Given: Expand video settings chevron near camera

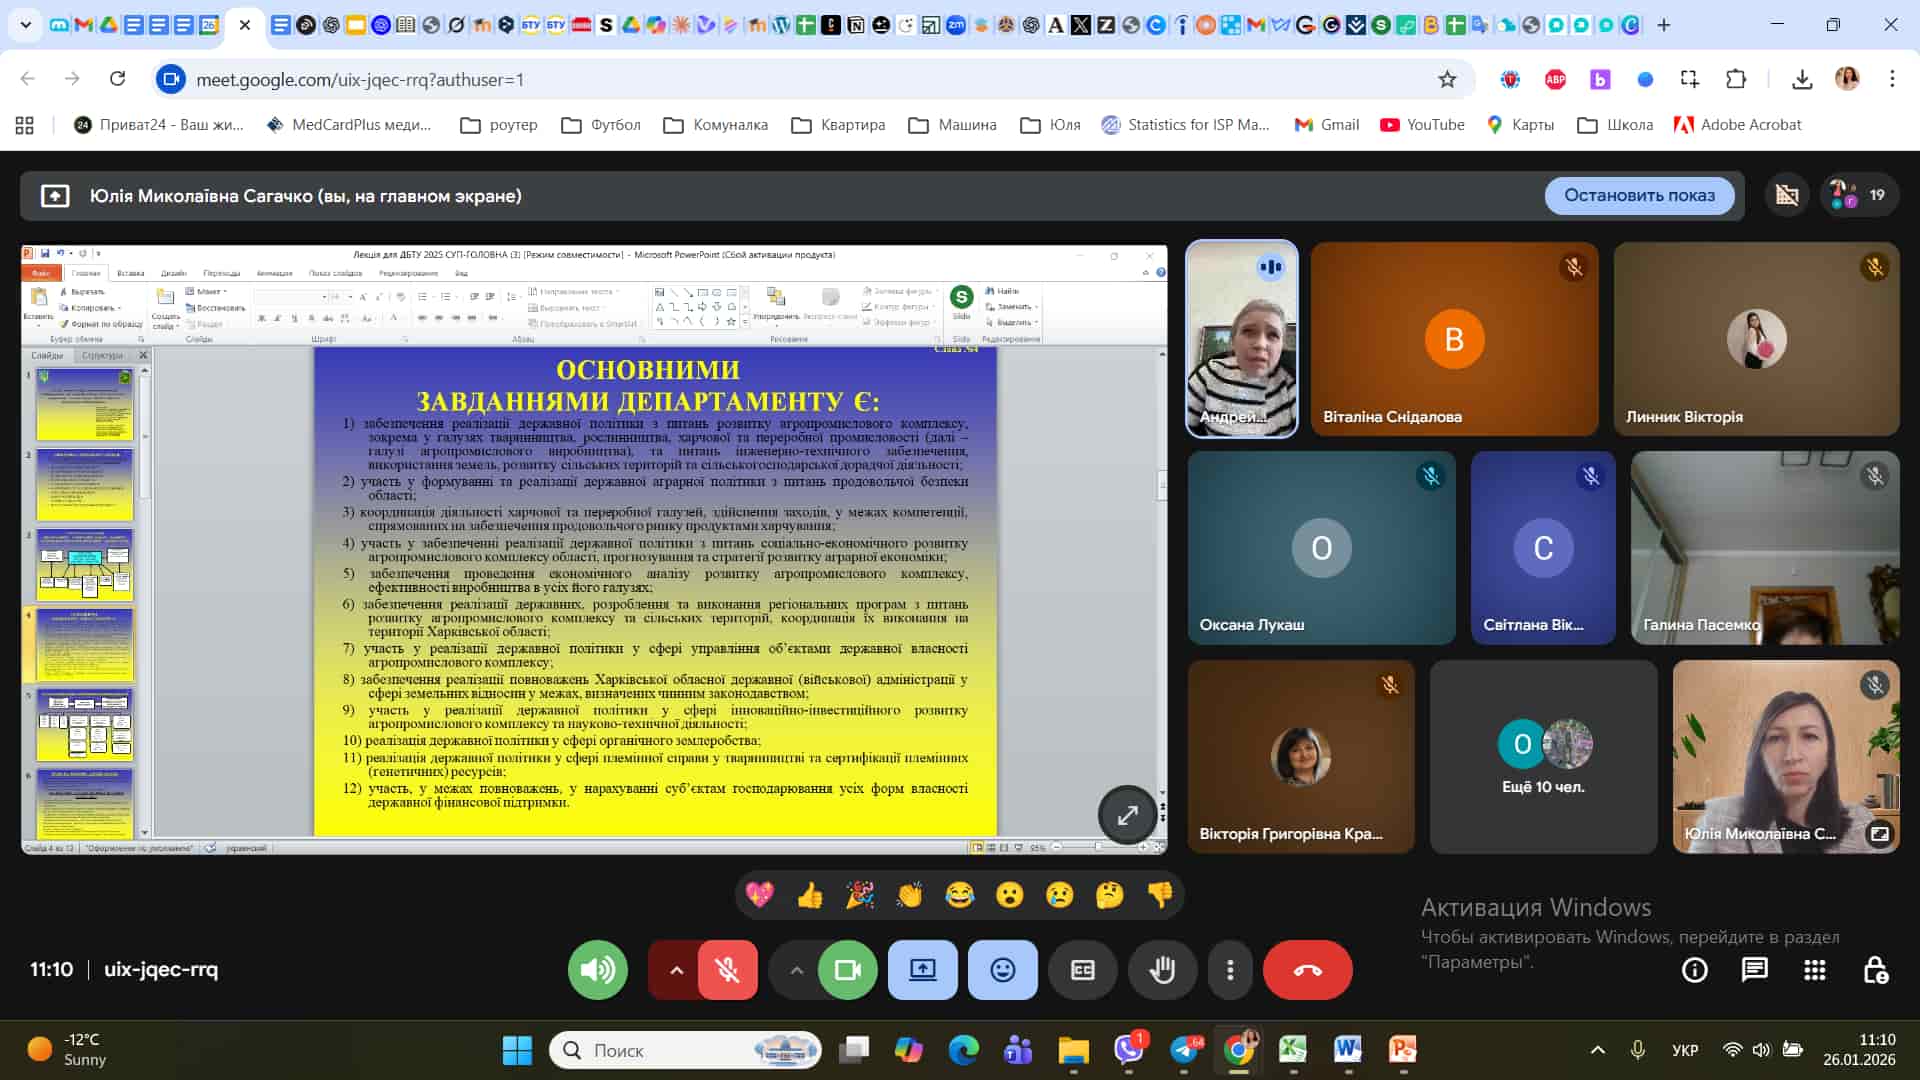Looking at the screenshot, I should tap(796, 970).
